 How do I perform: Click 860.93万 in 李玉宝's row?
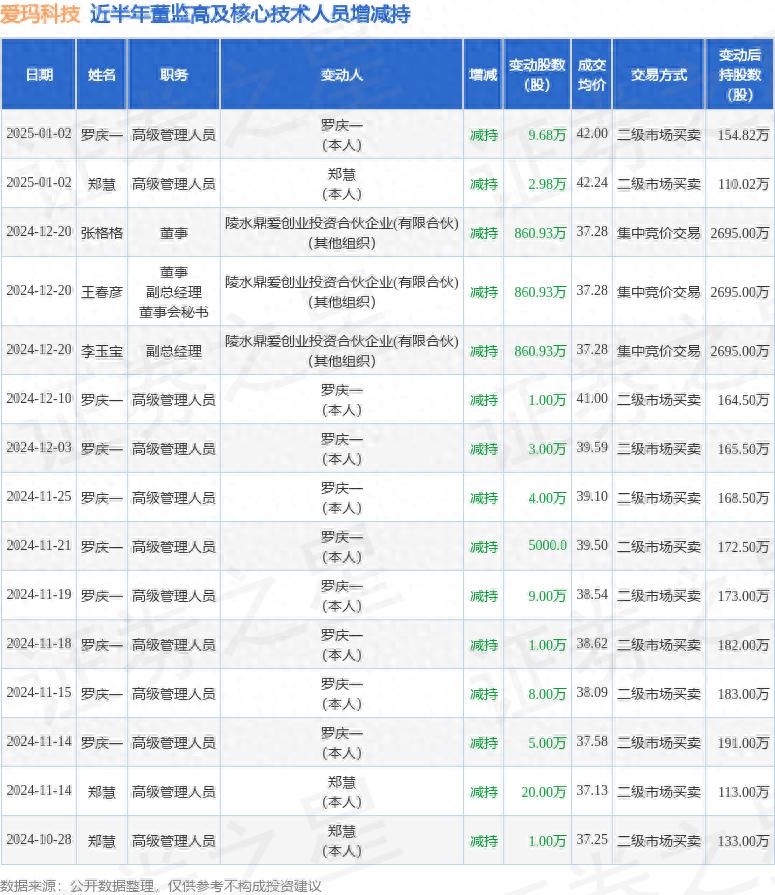(540, 350)
